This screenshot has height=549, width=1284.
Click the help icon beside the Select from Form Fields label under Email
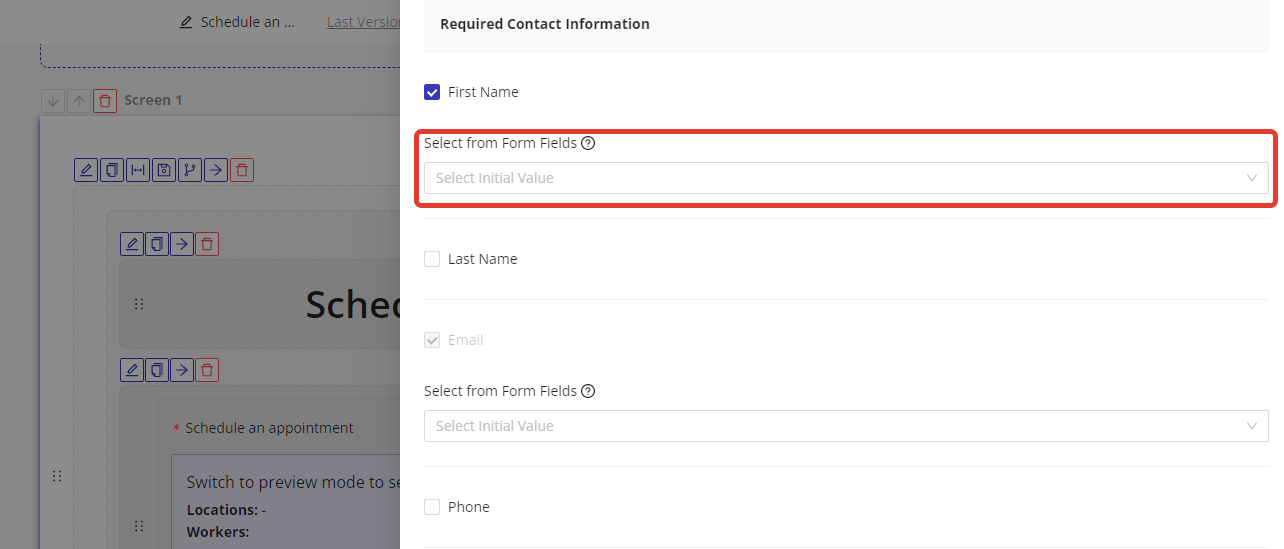click(588, 391)
